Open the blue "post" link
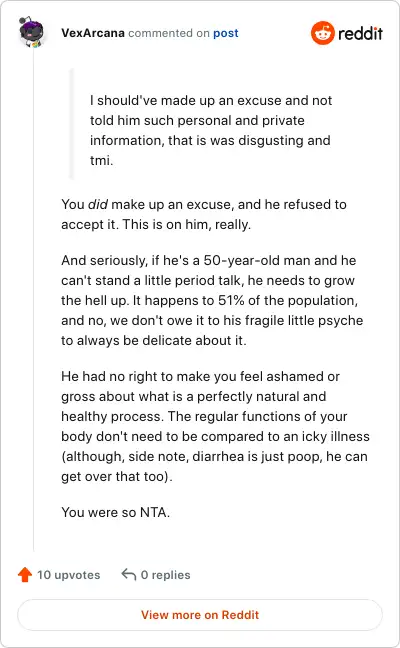Image resolution: width=400 pixels, height=648 pixels. pyautogui.click(x=226, y=33)
